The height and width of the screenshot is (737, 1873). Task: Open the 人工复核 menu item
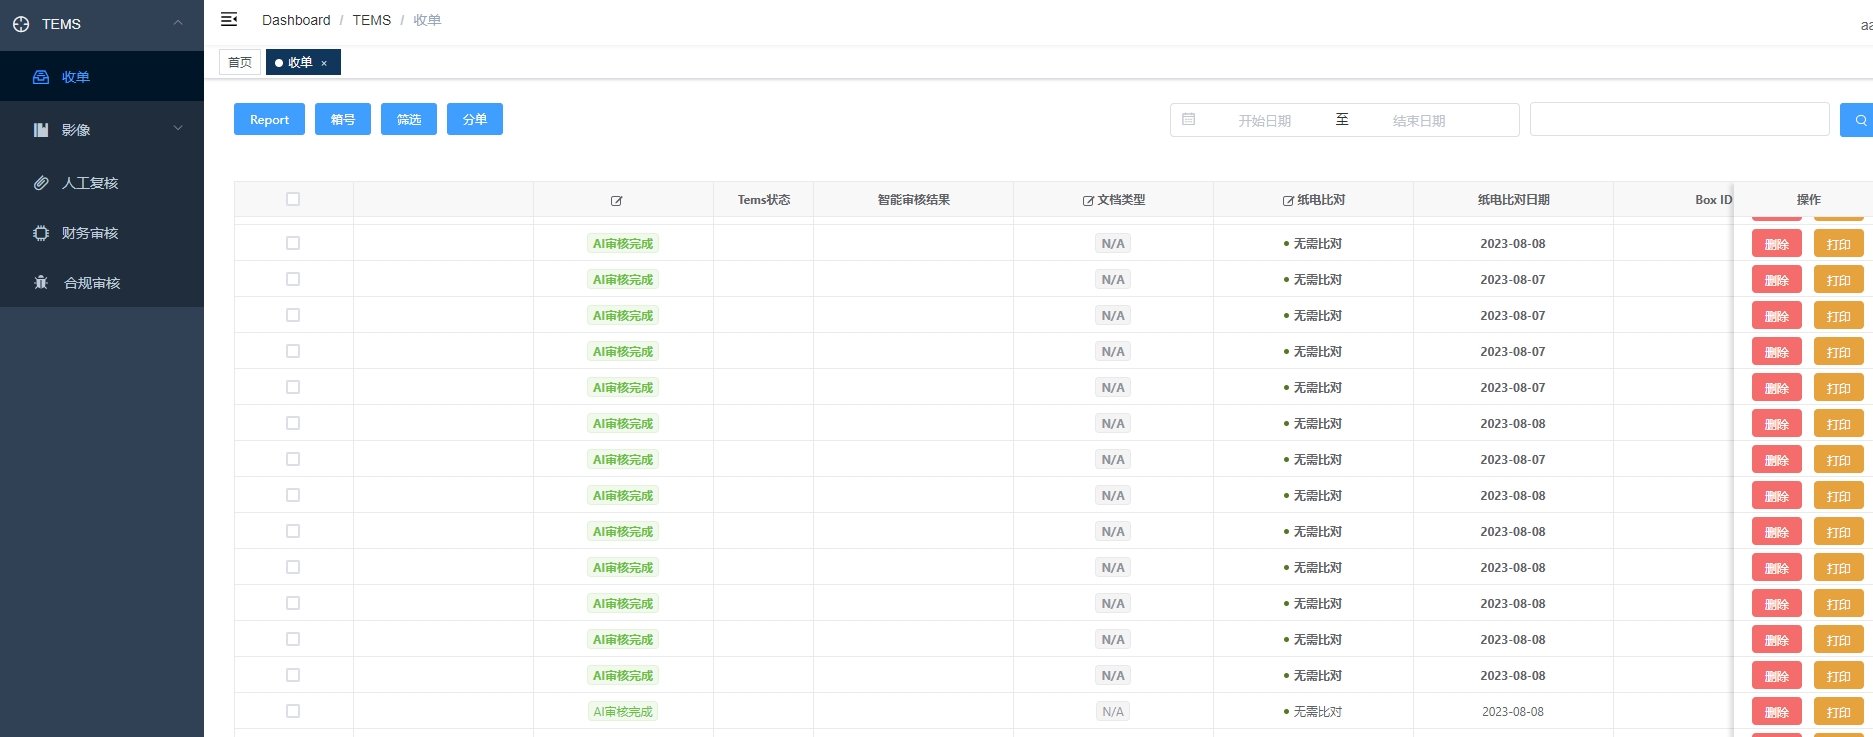[102, 183]
